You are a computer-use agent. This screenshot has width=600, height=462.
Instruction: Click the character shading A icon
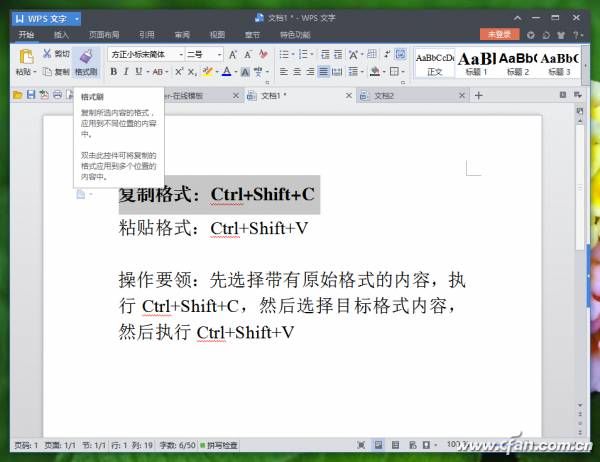pos(245,72)
